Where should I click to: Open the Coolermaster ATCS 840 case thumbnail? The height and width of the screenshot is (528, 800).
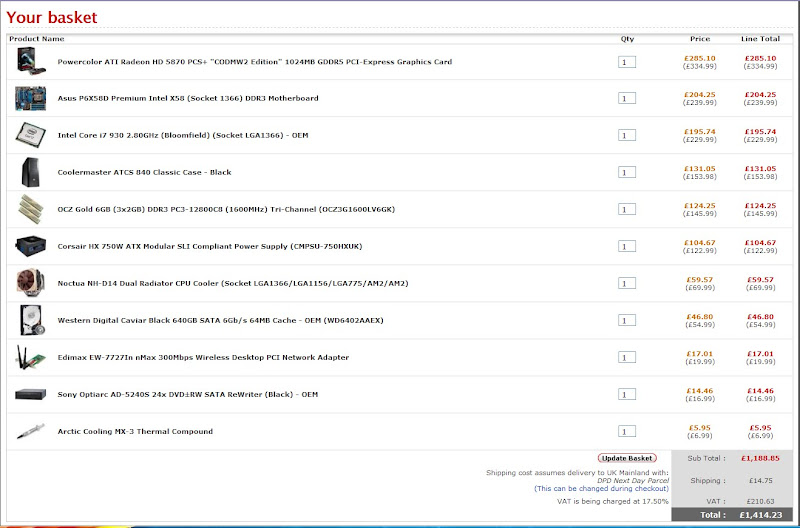pyautogui.click(x=30, y=172)
